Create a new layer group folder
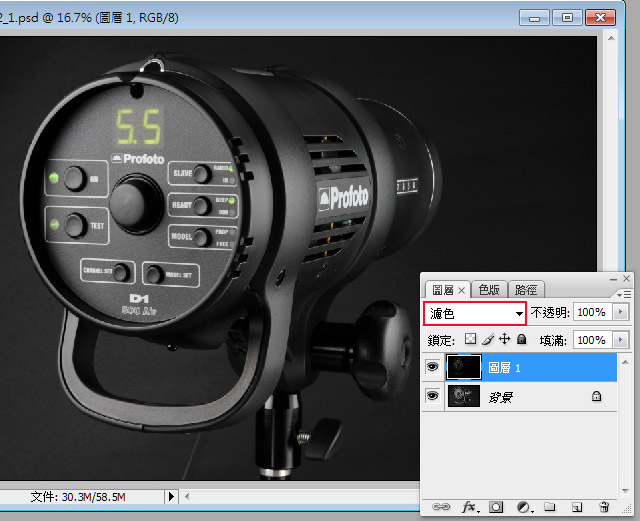This screenshot has width=640, height=521. click(550, 507)
